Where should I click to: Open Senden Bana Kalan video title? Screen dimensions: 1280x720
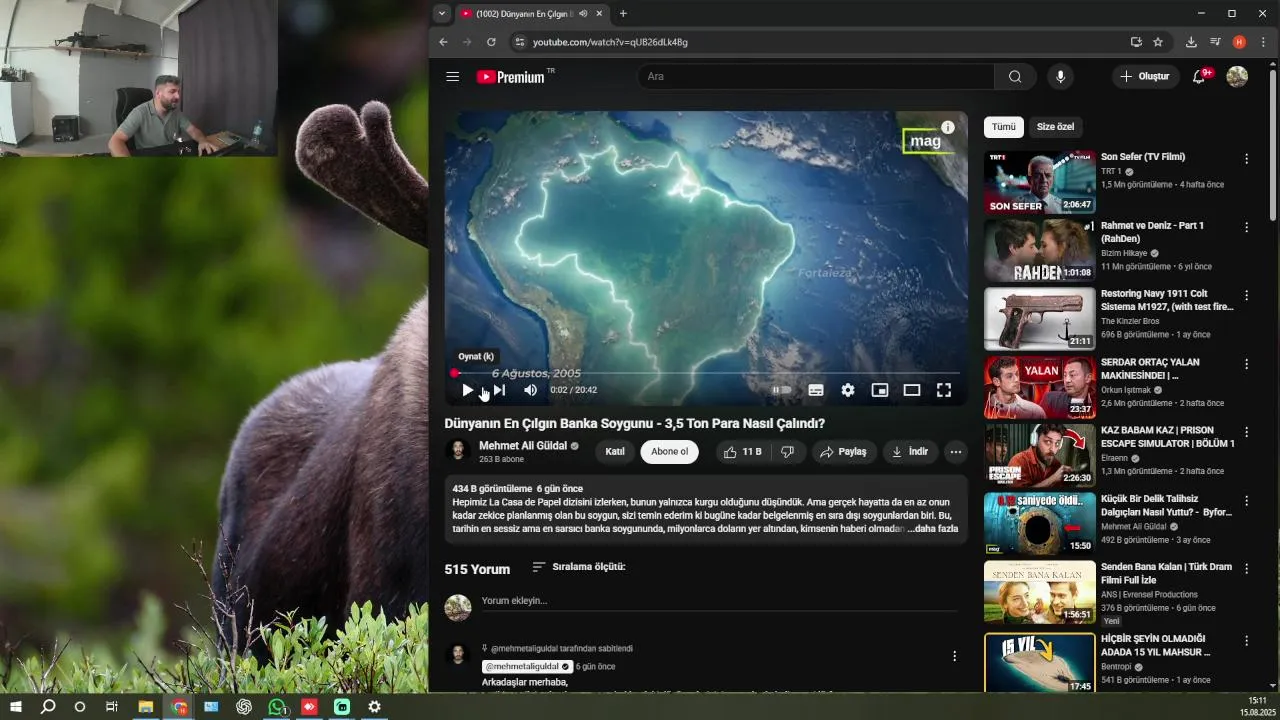pyautogui.click(x=1166, y=573)
